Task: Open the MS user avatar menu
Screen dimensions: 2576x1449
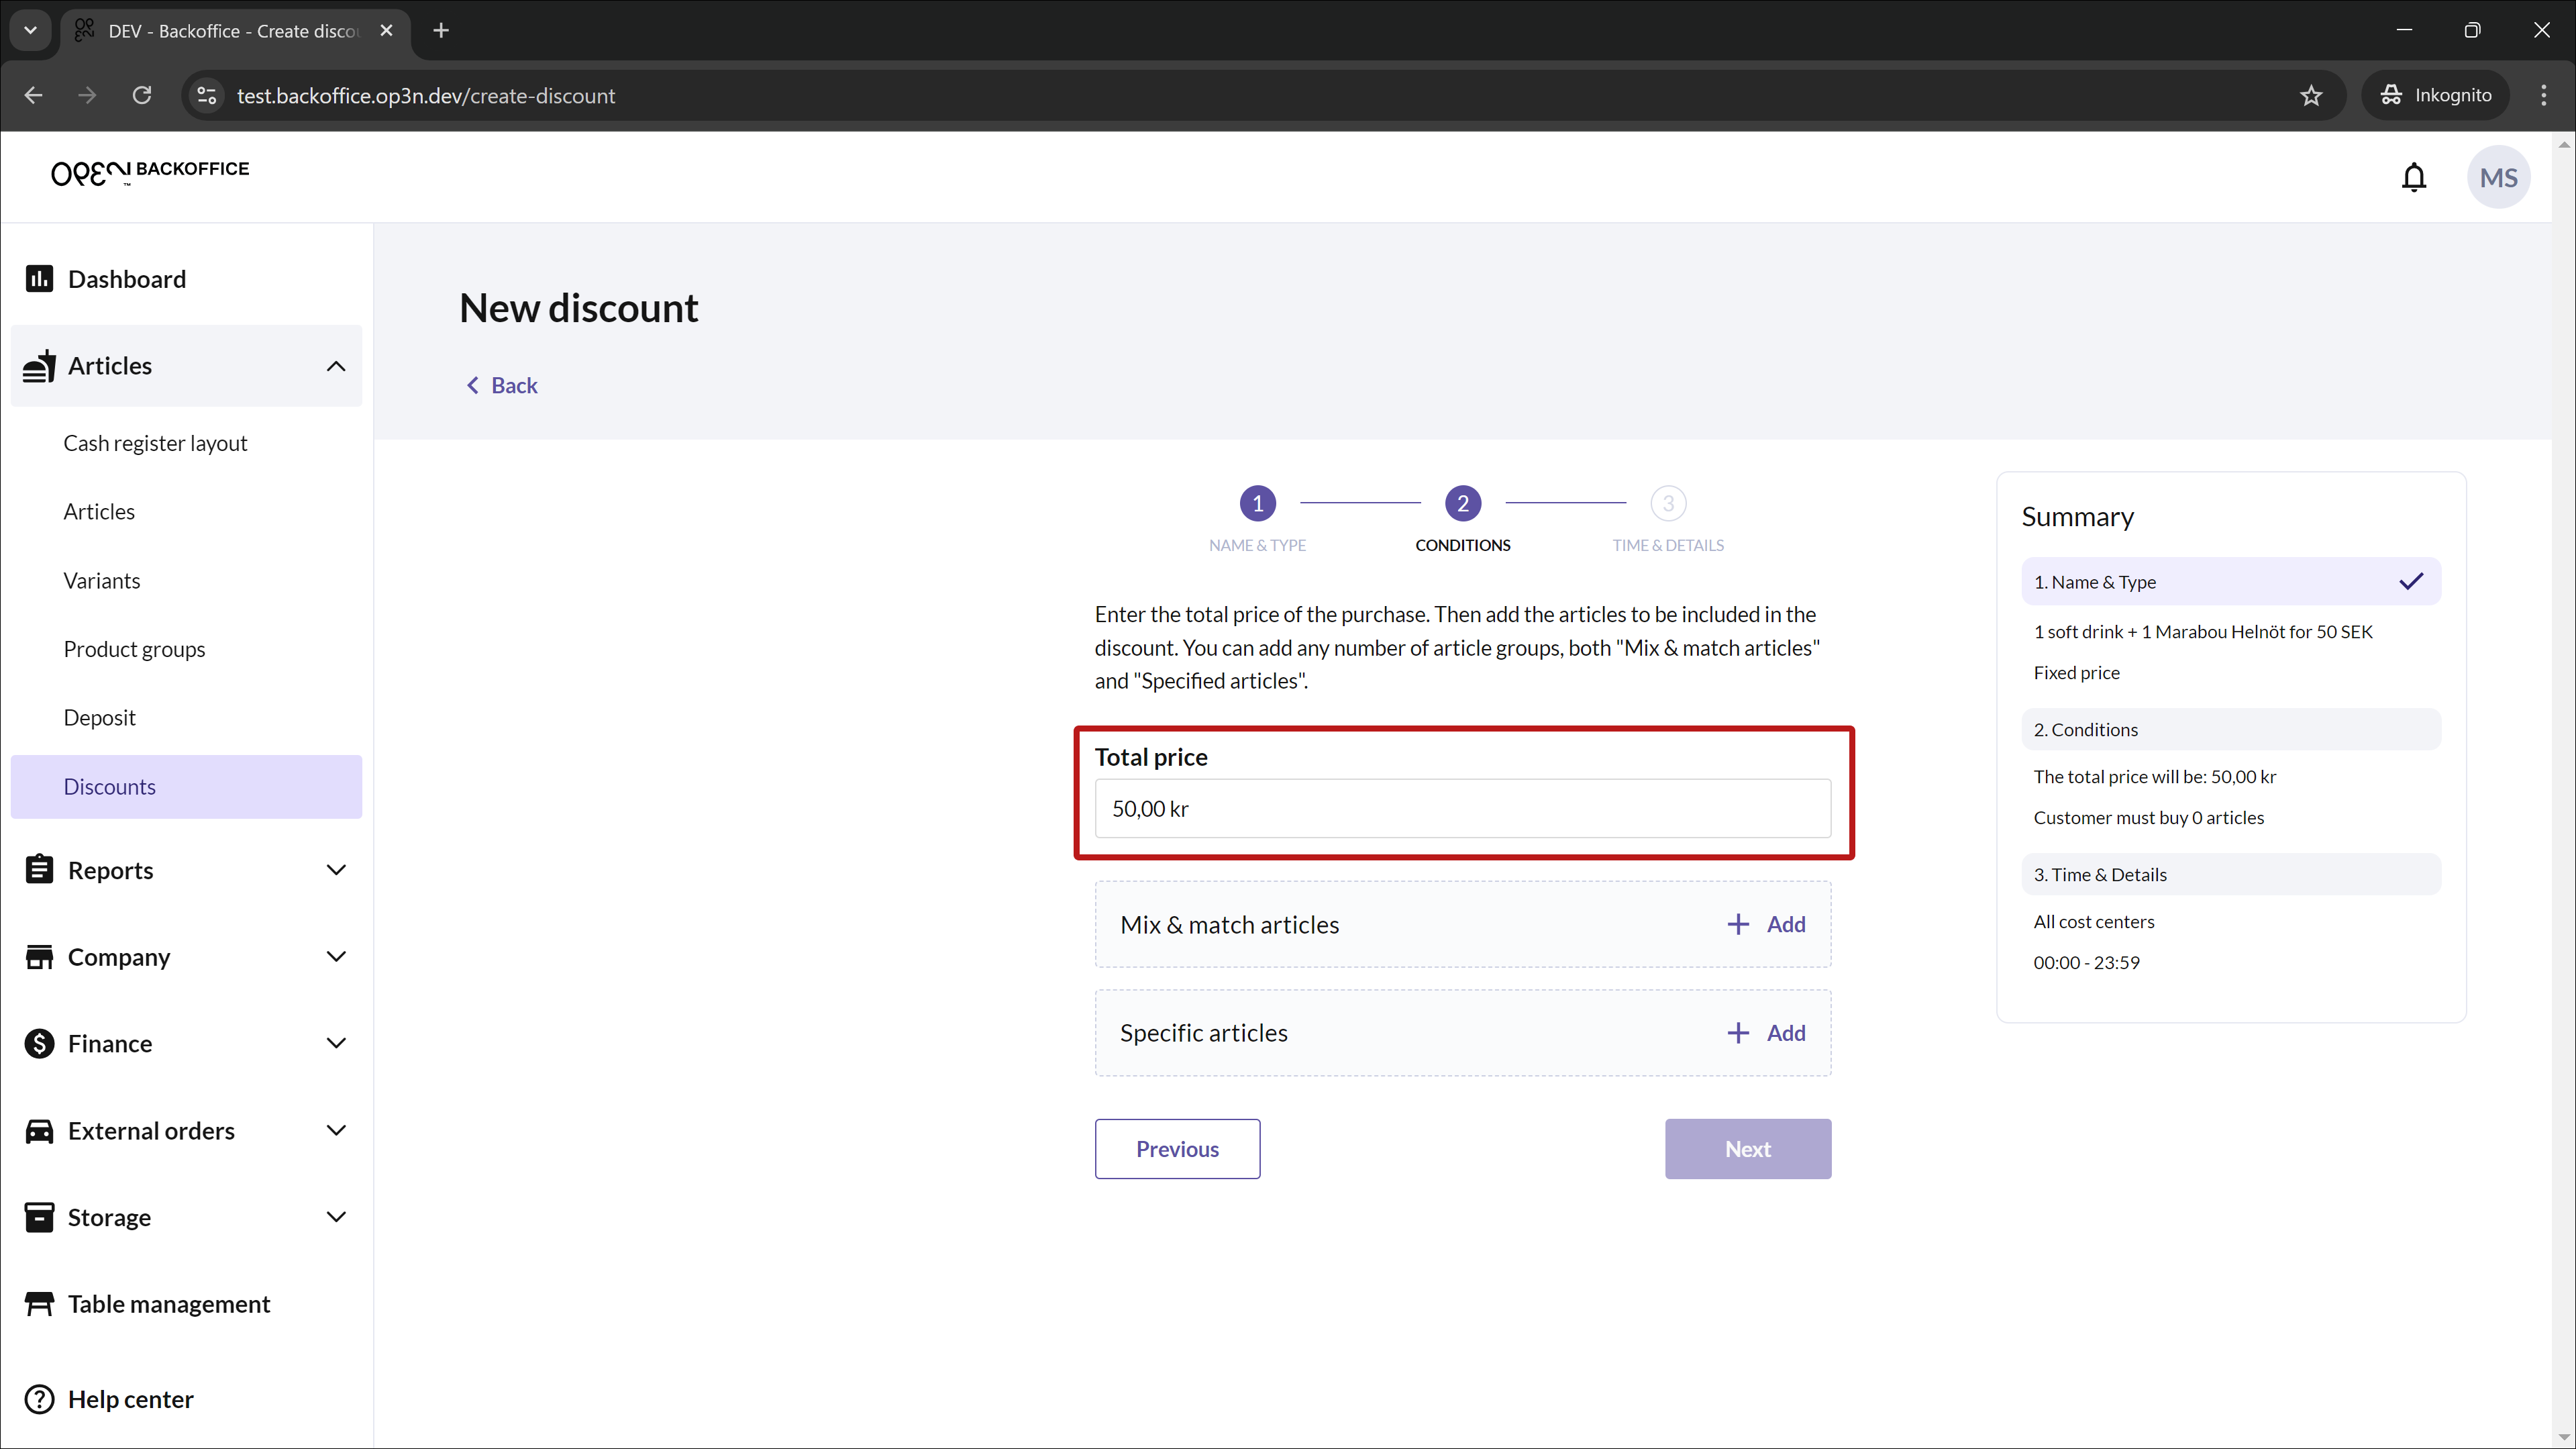Action: pos(2498,177)
